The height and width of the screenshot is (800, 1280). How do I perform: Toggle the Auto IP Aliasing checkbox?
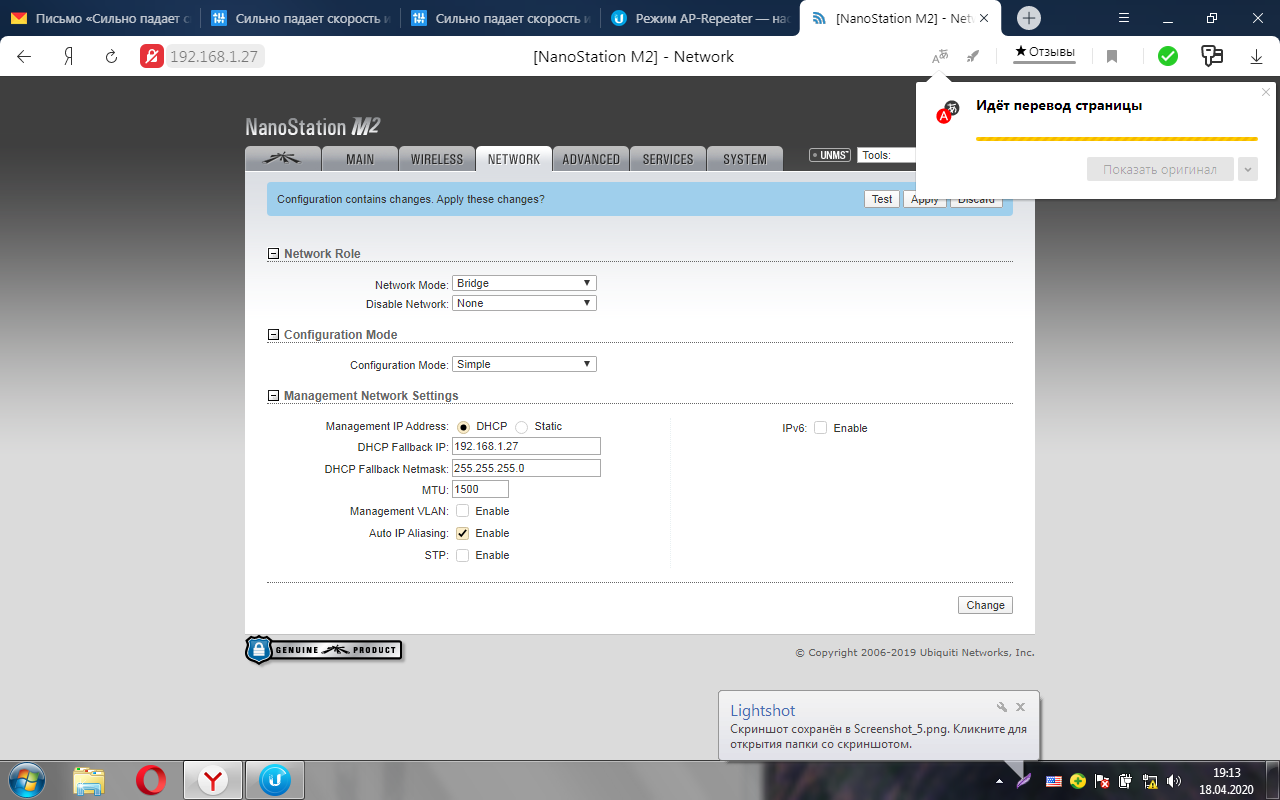coord(462,533)
